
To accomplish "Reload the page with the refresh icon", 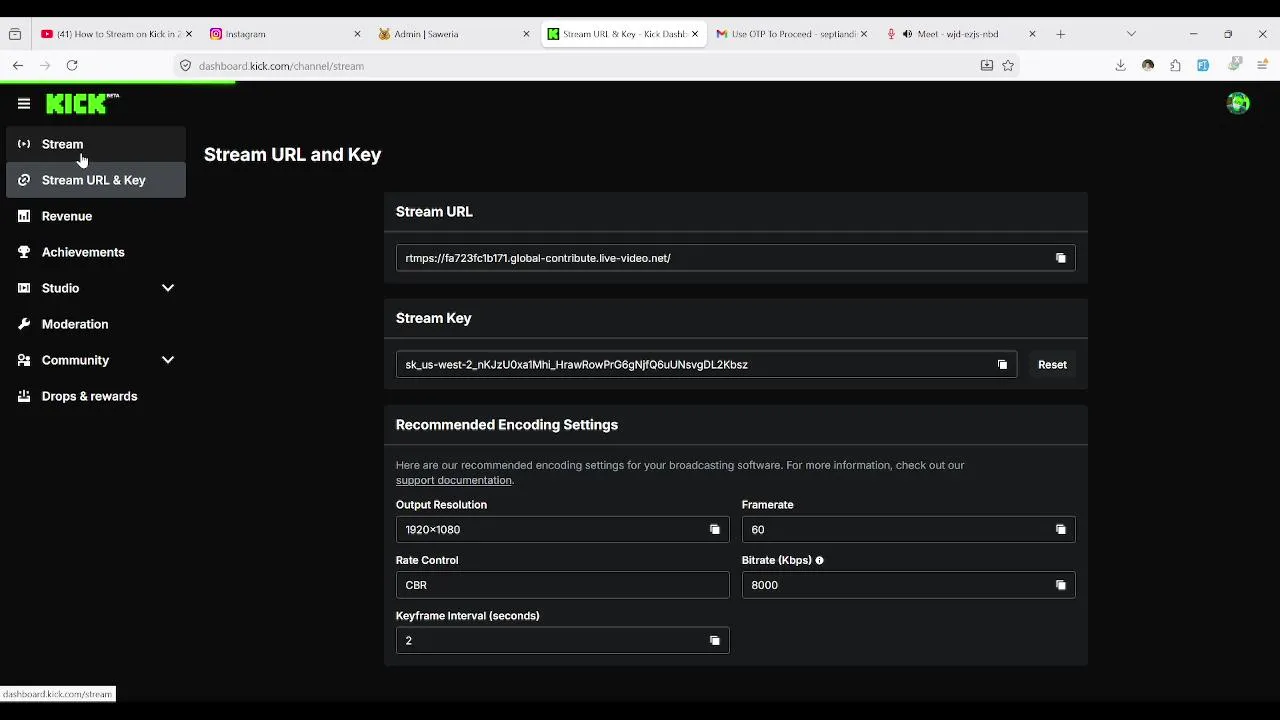I will [x=72, y=65].
